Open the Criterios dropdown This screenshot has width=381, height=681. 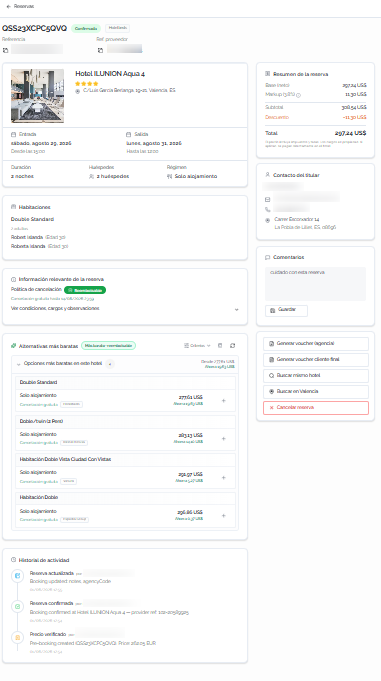tap(197, 346)
